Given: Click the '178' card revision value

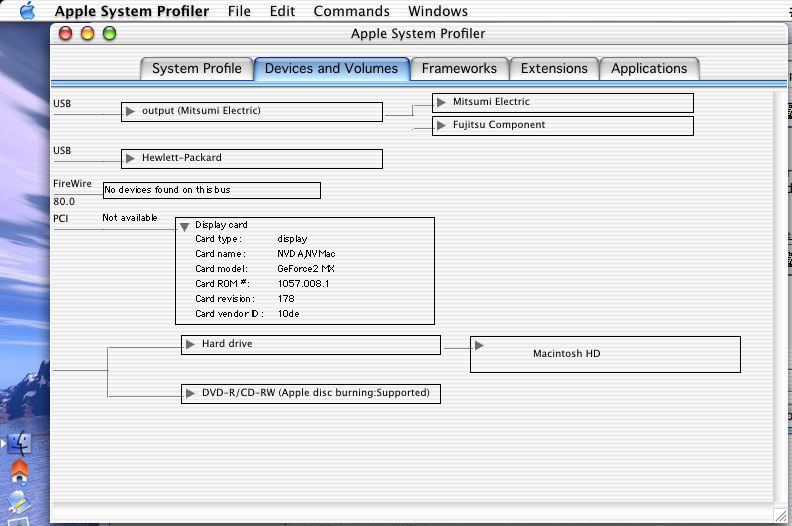Looking at the screenshot, I should click(x=286, y=299).
